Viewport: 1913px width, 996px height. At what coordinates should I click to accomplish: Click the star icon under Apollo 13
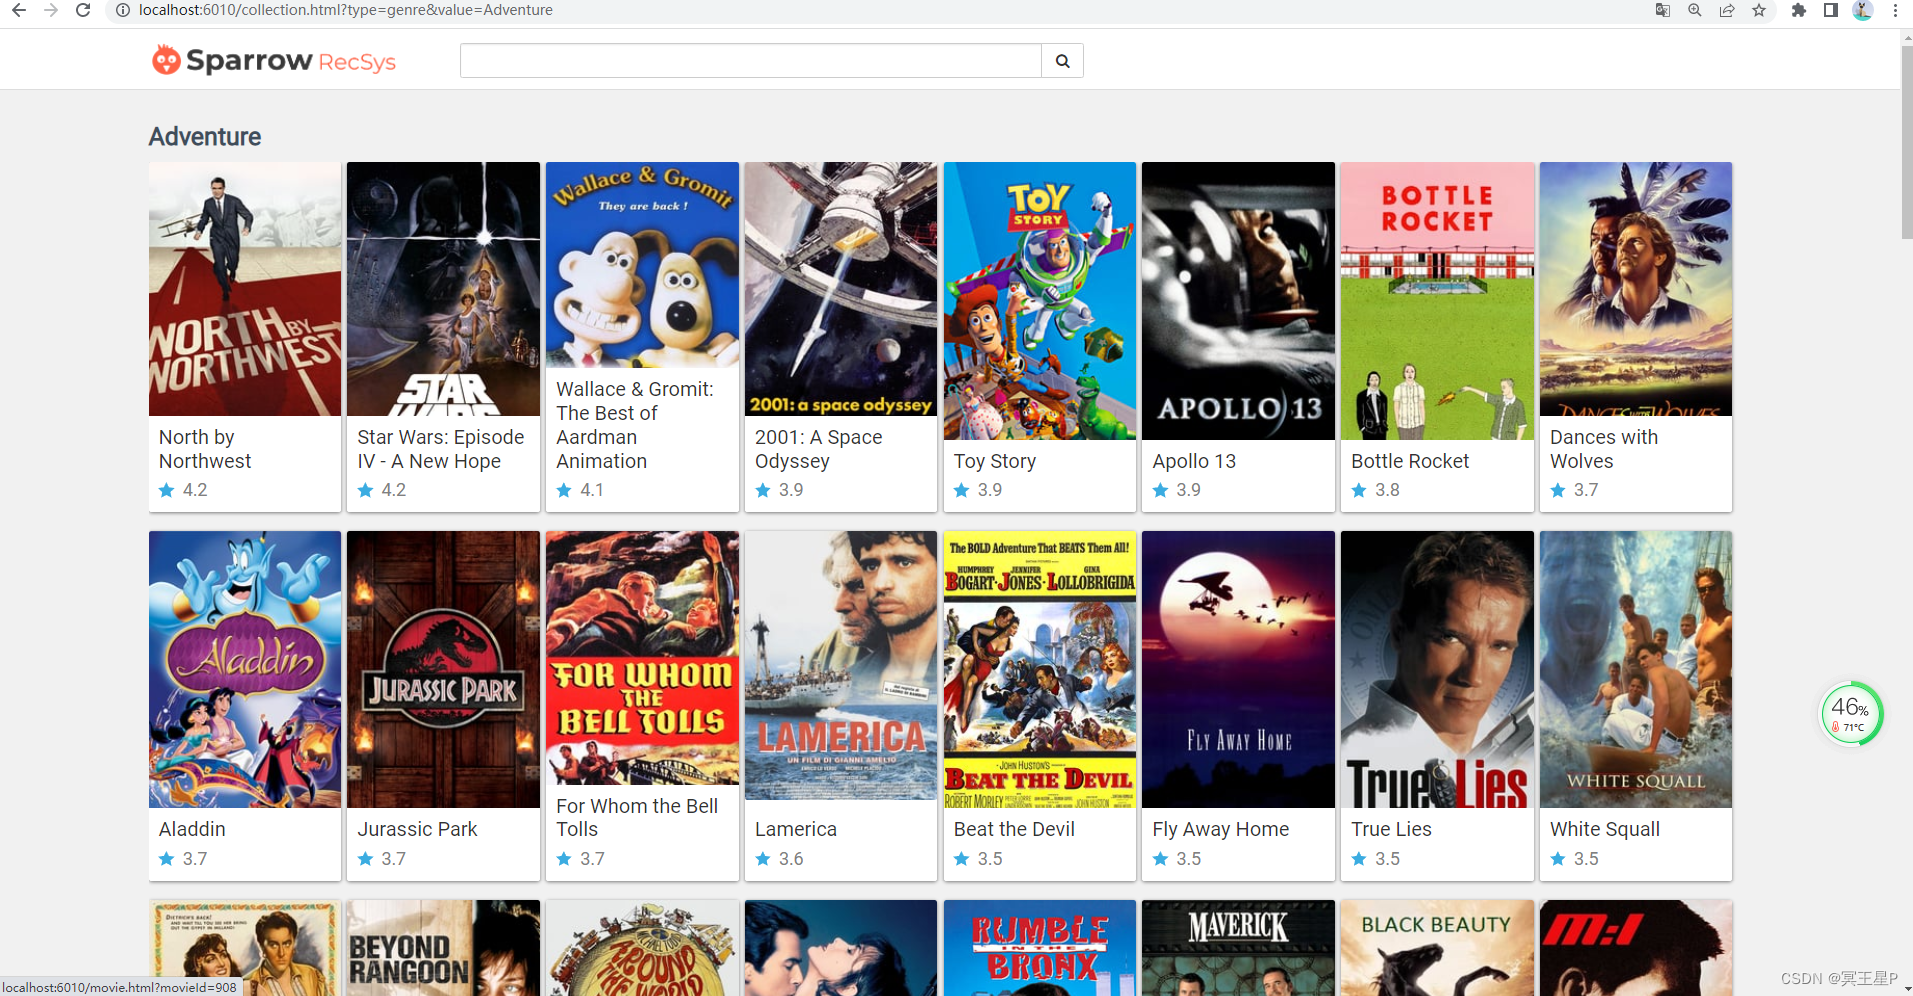click(x=1160, y=490)
